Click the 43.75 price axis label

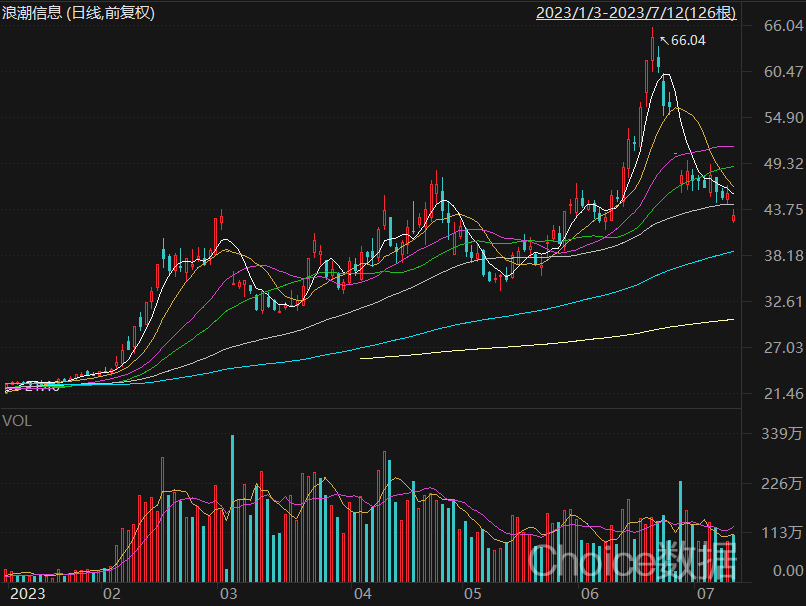(783, 209)
